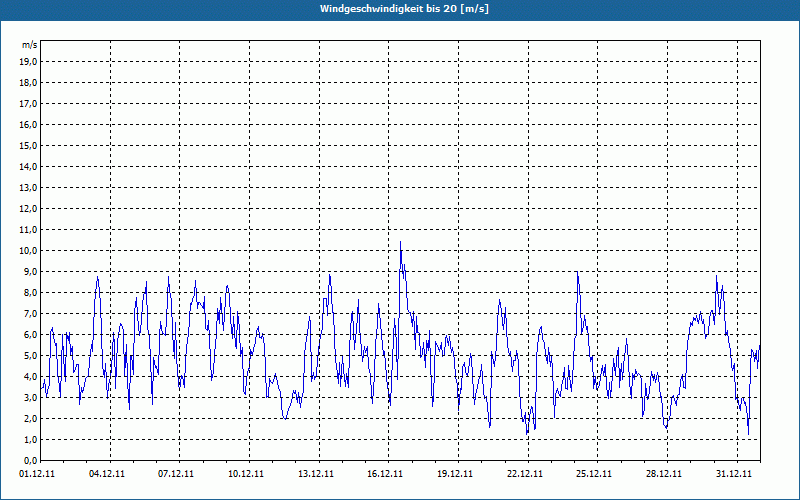This screenshot has height=500, width=800.
Task: Click the y-axis value 2,0
Action: click(x=31, y=418)
